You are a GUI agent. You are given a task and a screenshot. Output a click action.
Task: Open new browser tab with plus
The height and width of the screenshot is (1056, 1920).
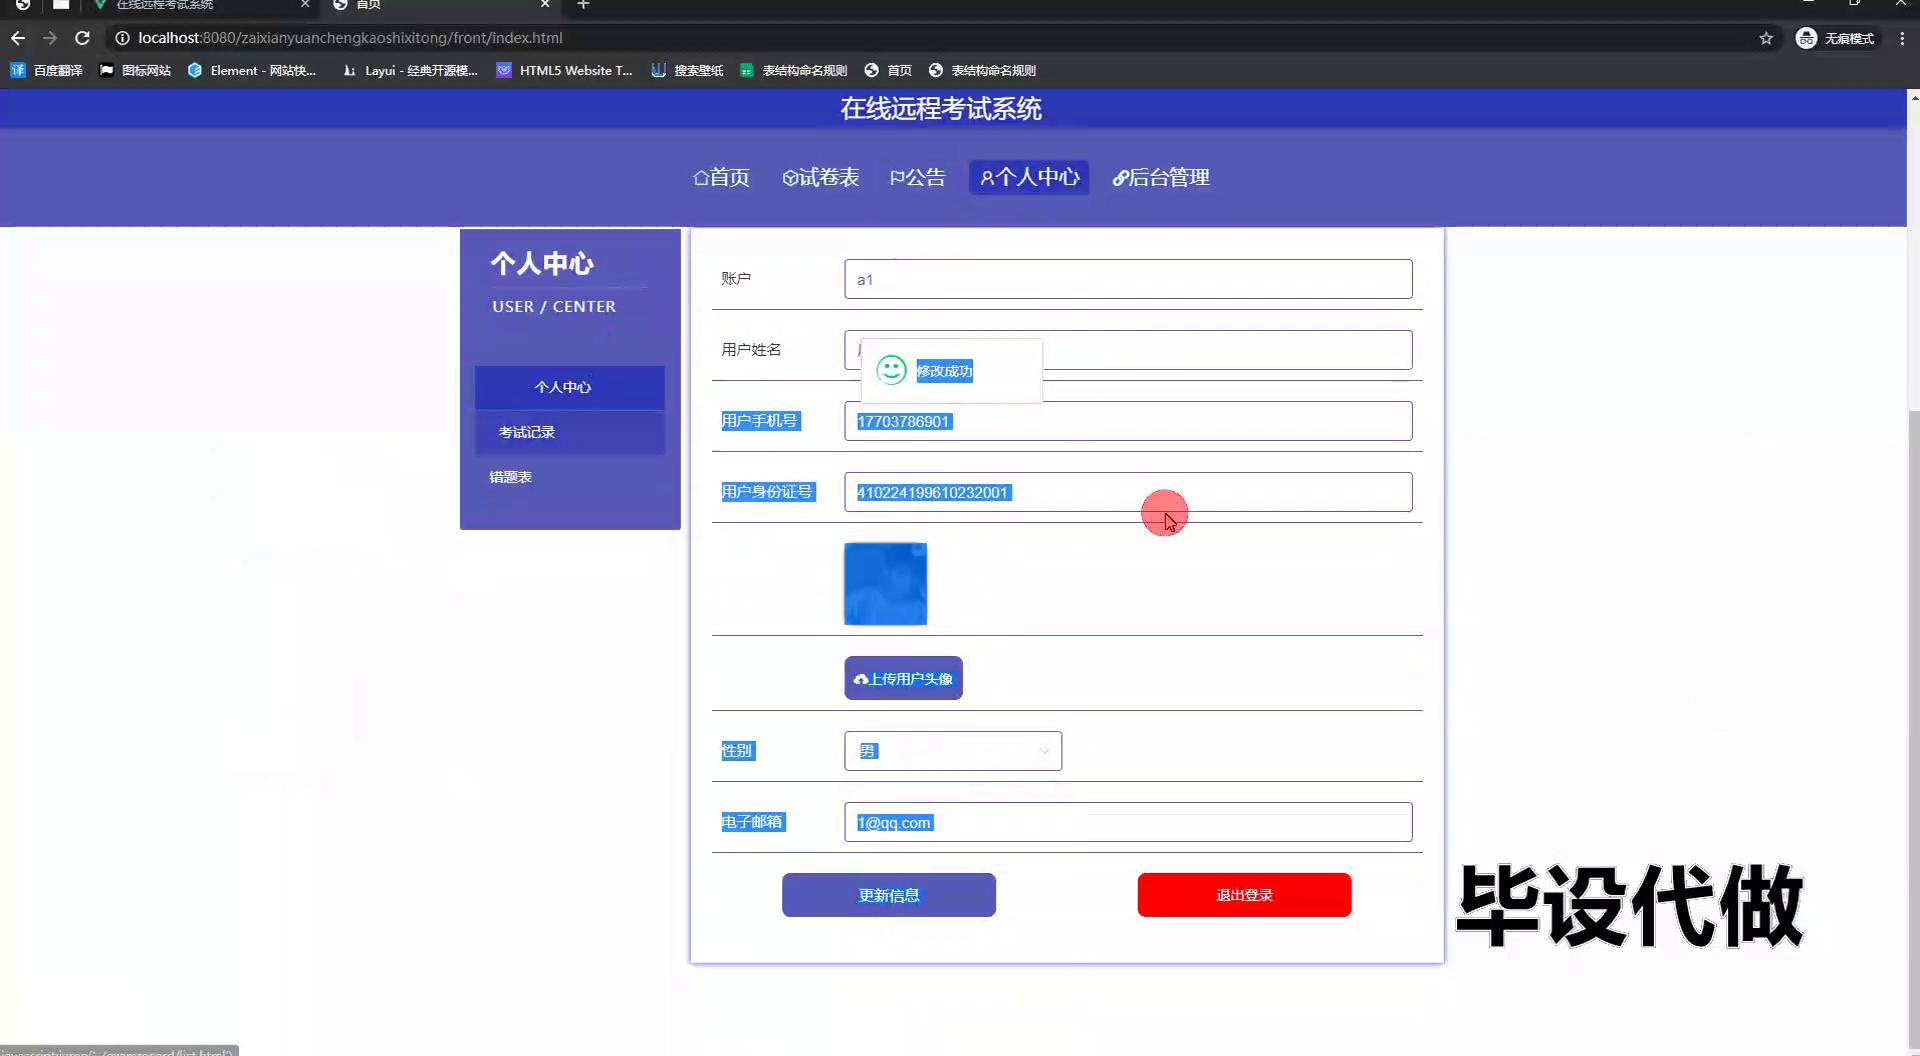pyautogui.click(x=583, y=5)
